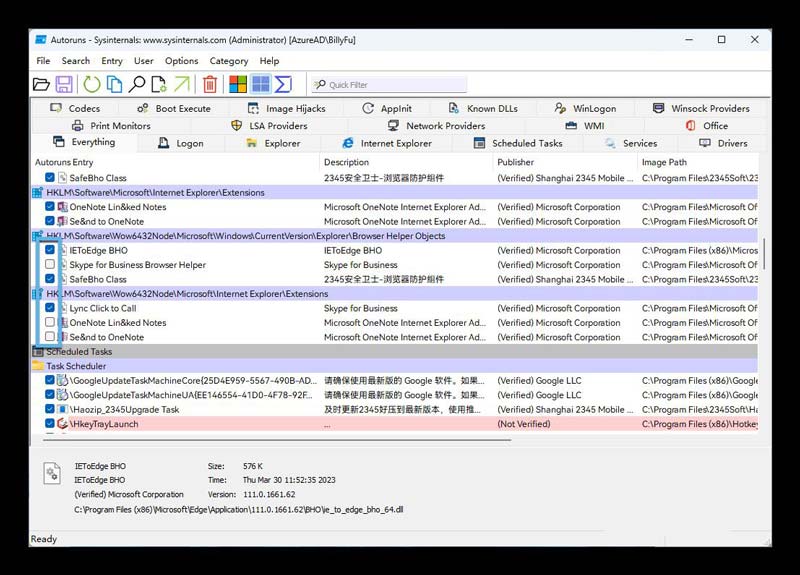800x575 pixels.
Task: Switch to the LSA Providers tab
Action: [269, 126]
